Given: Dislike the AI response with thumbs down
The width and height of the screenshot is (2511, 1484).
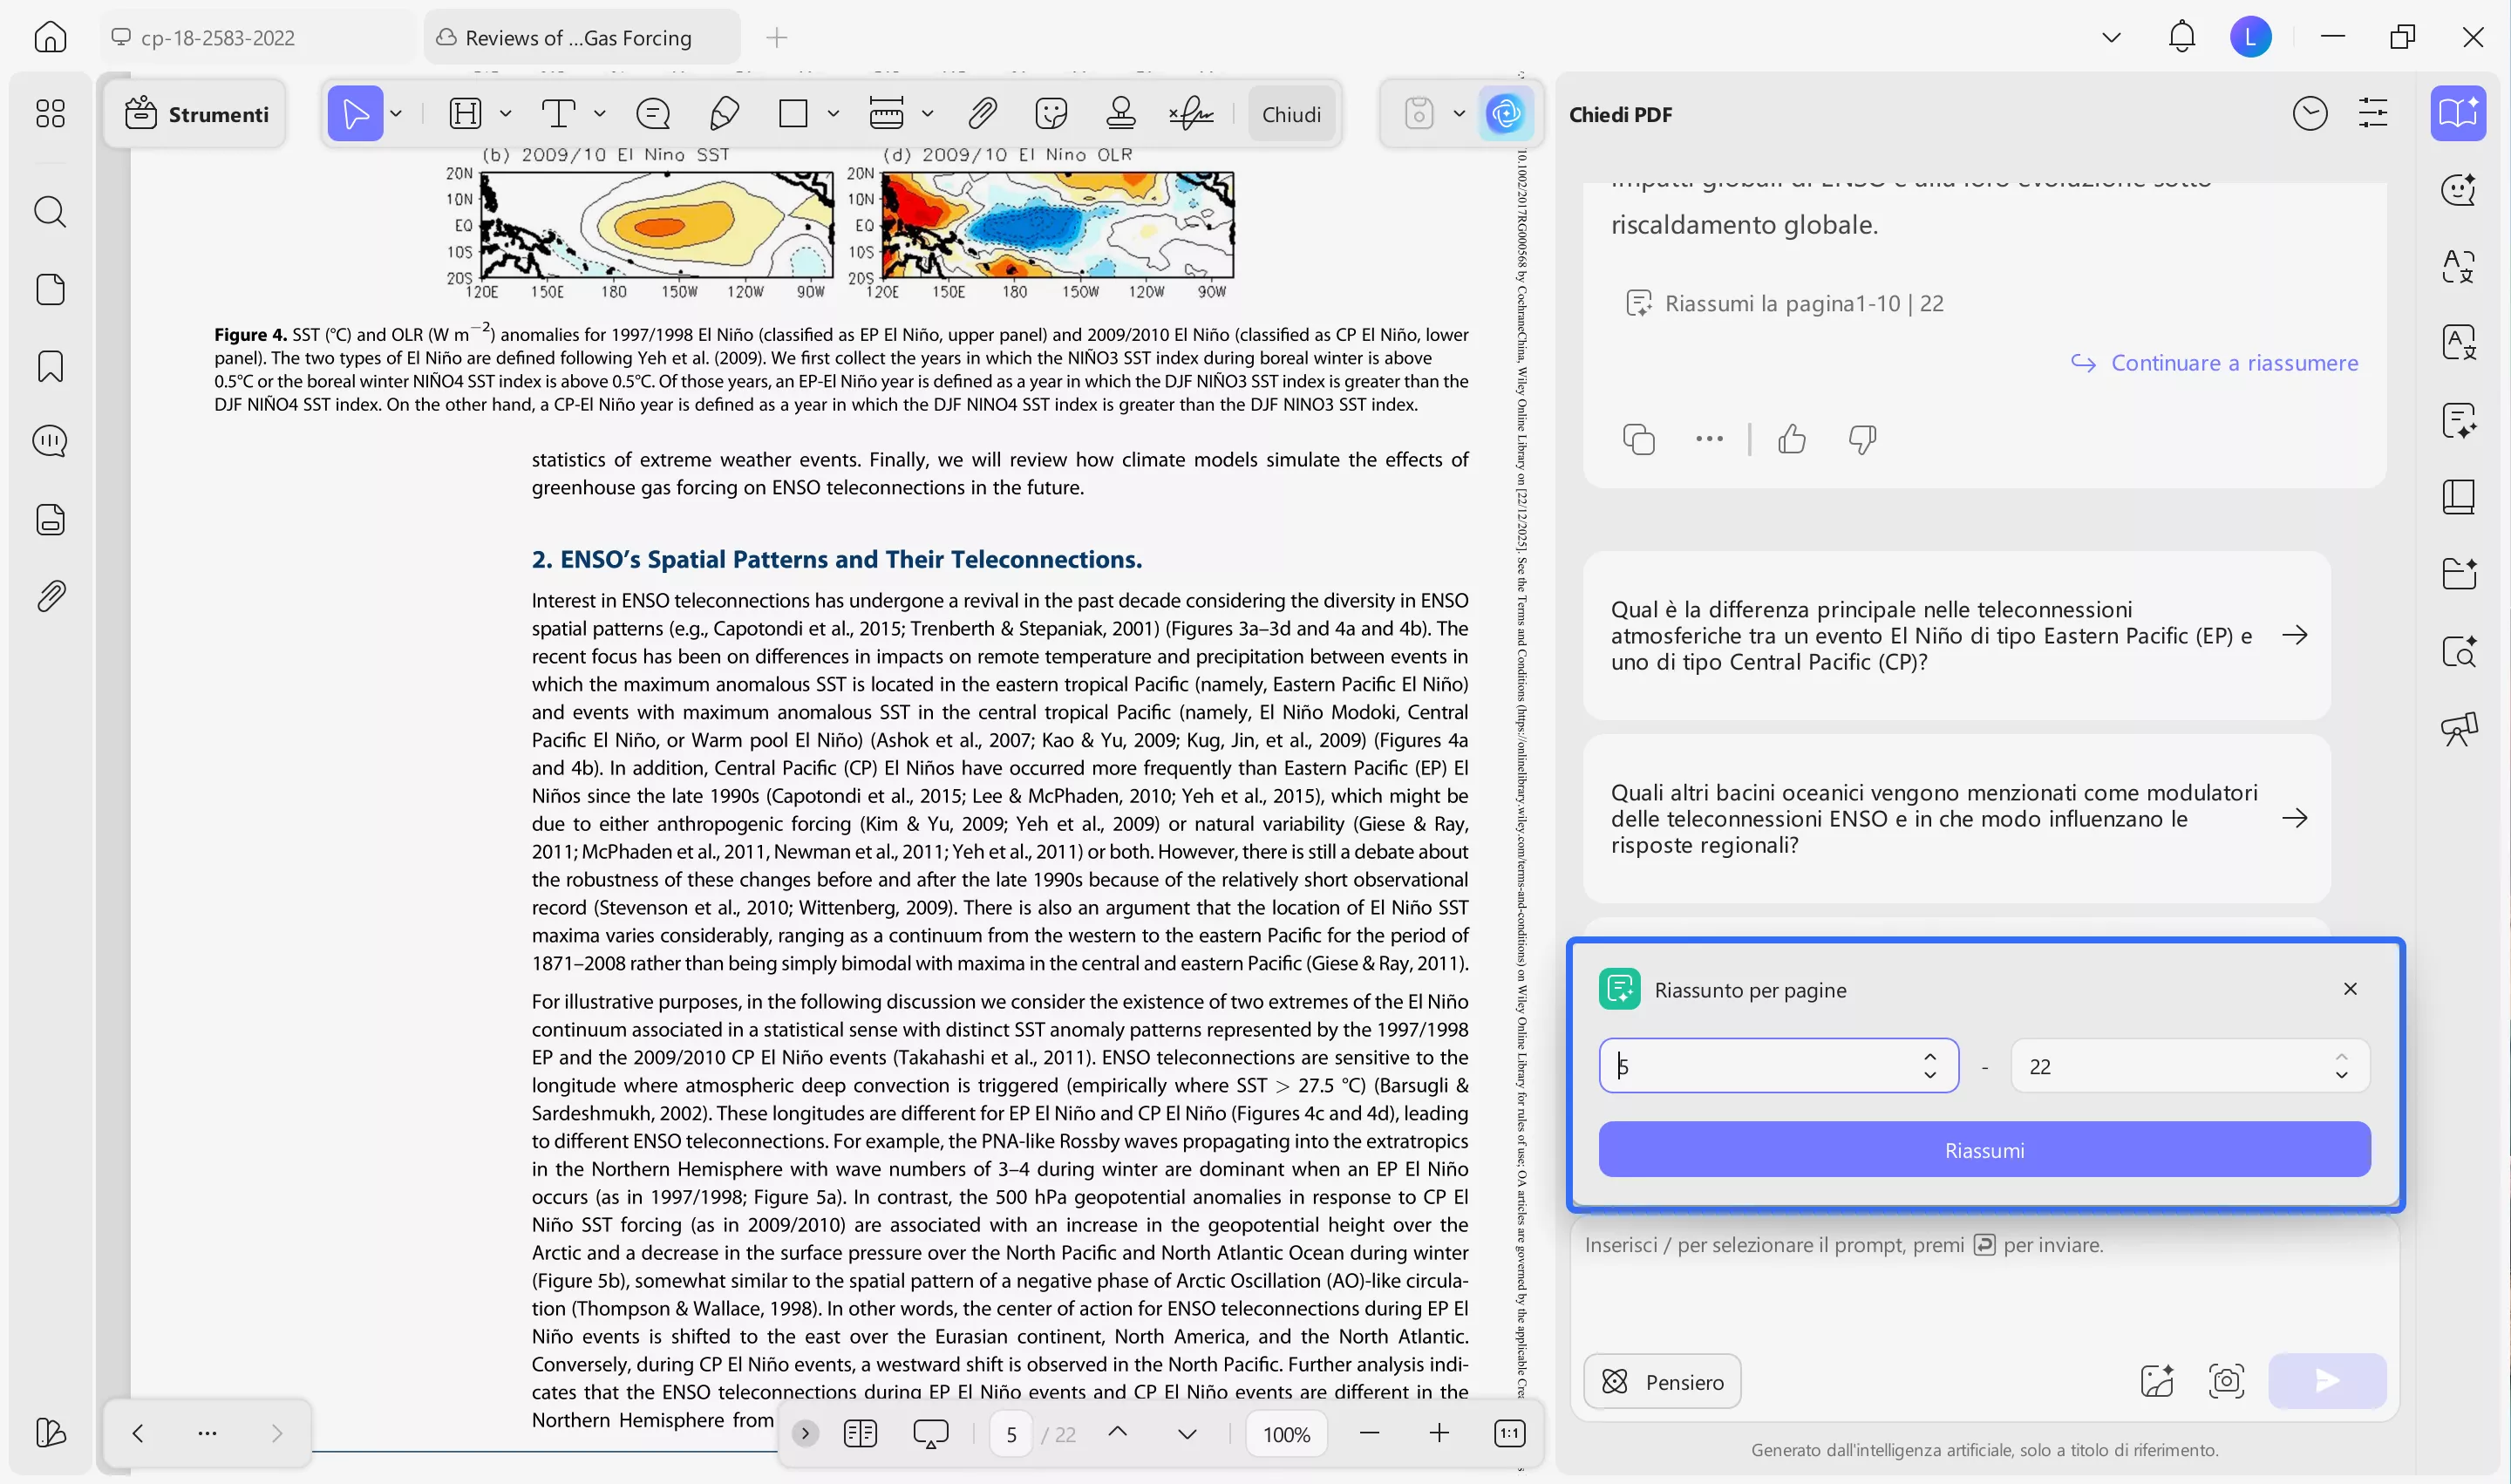Looking at the screenshot, I should (x=1862, y=439).
